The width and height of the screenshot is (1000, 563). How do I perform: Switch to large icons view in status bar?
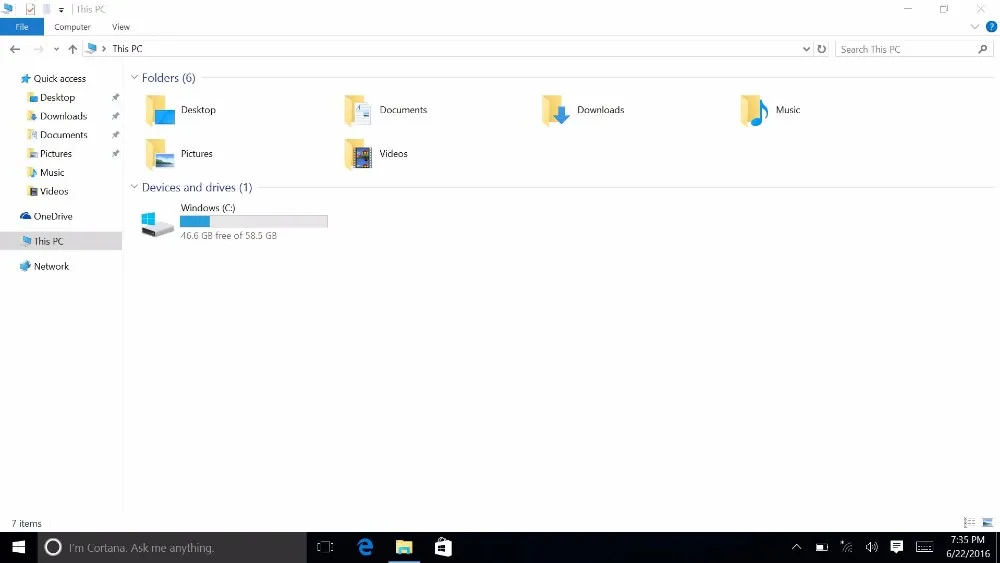[987, 522]
